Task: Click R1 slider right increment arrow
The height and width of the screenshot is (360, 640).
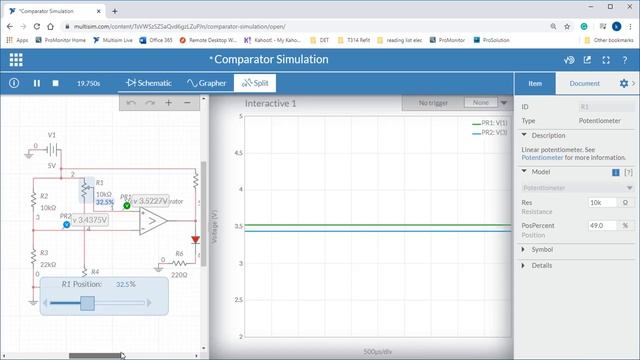Action: [x=149, y=303]
